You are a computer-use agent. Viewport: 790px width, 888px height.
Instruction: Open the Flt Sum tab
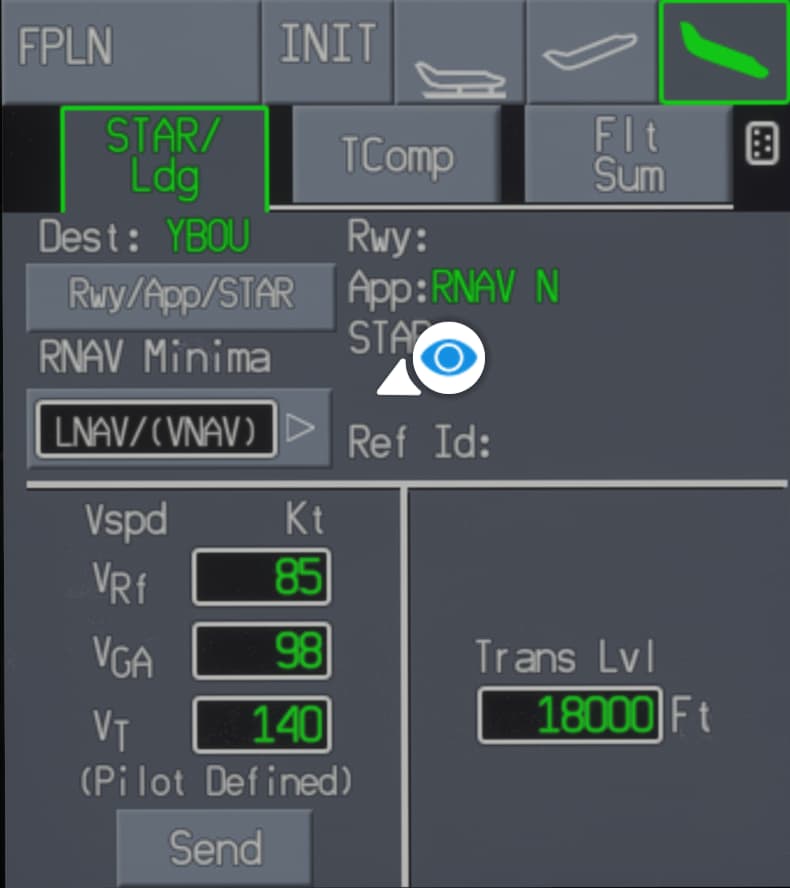pos(627,156)
